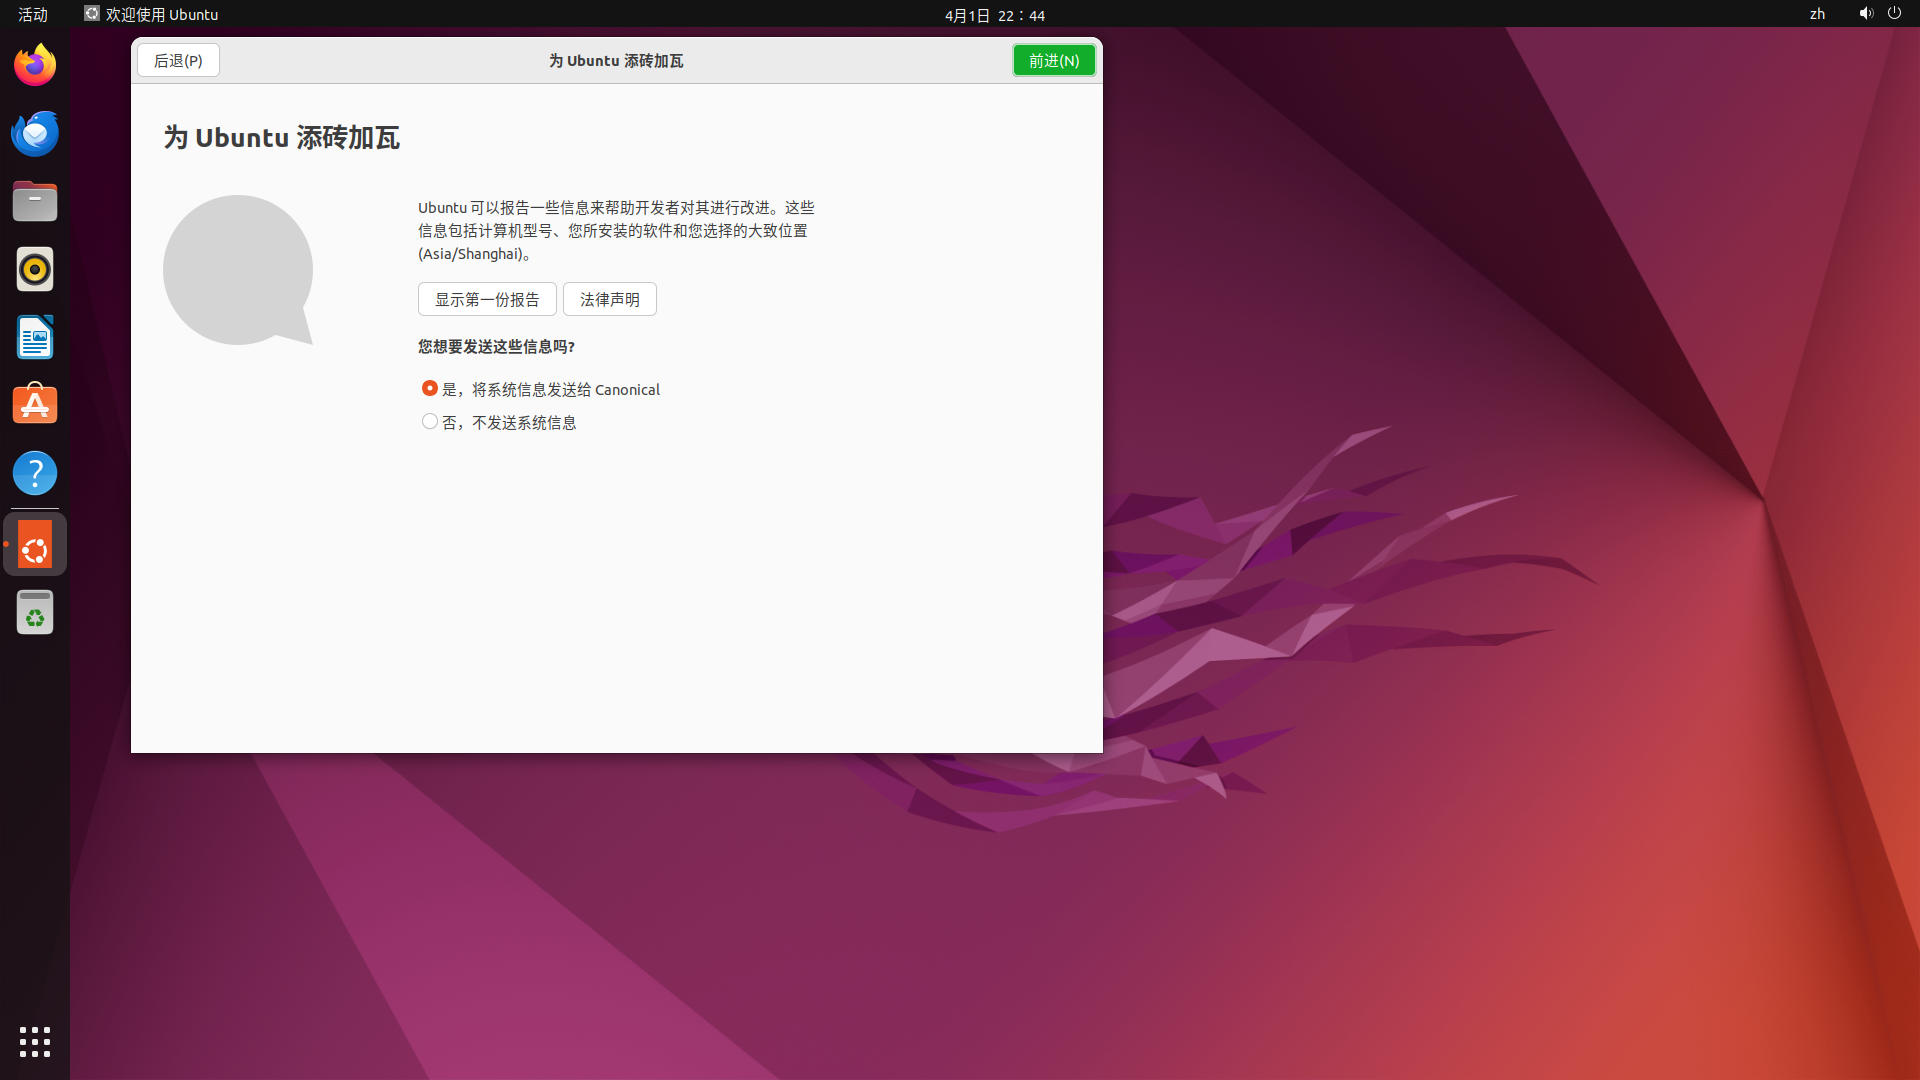The image size is (1920, 1080).
Task: Click the 后退(P) back button
Action: pos(178,61)
